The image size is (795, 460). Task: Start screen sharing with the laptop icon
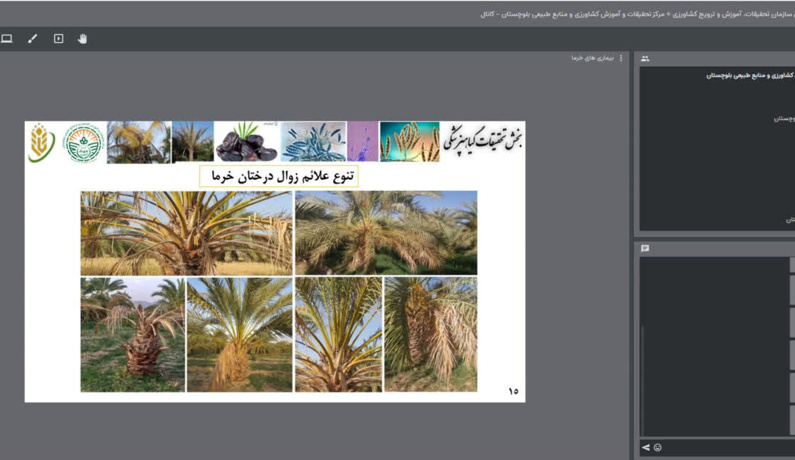click(x=7, y=39)
